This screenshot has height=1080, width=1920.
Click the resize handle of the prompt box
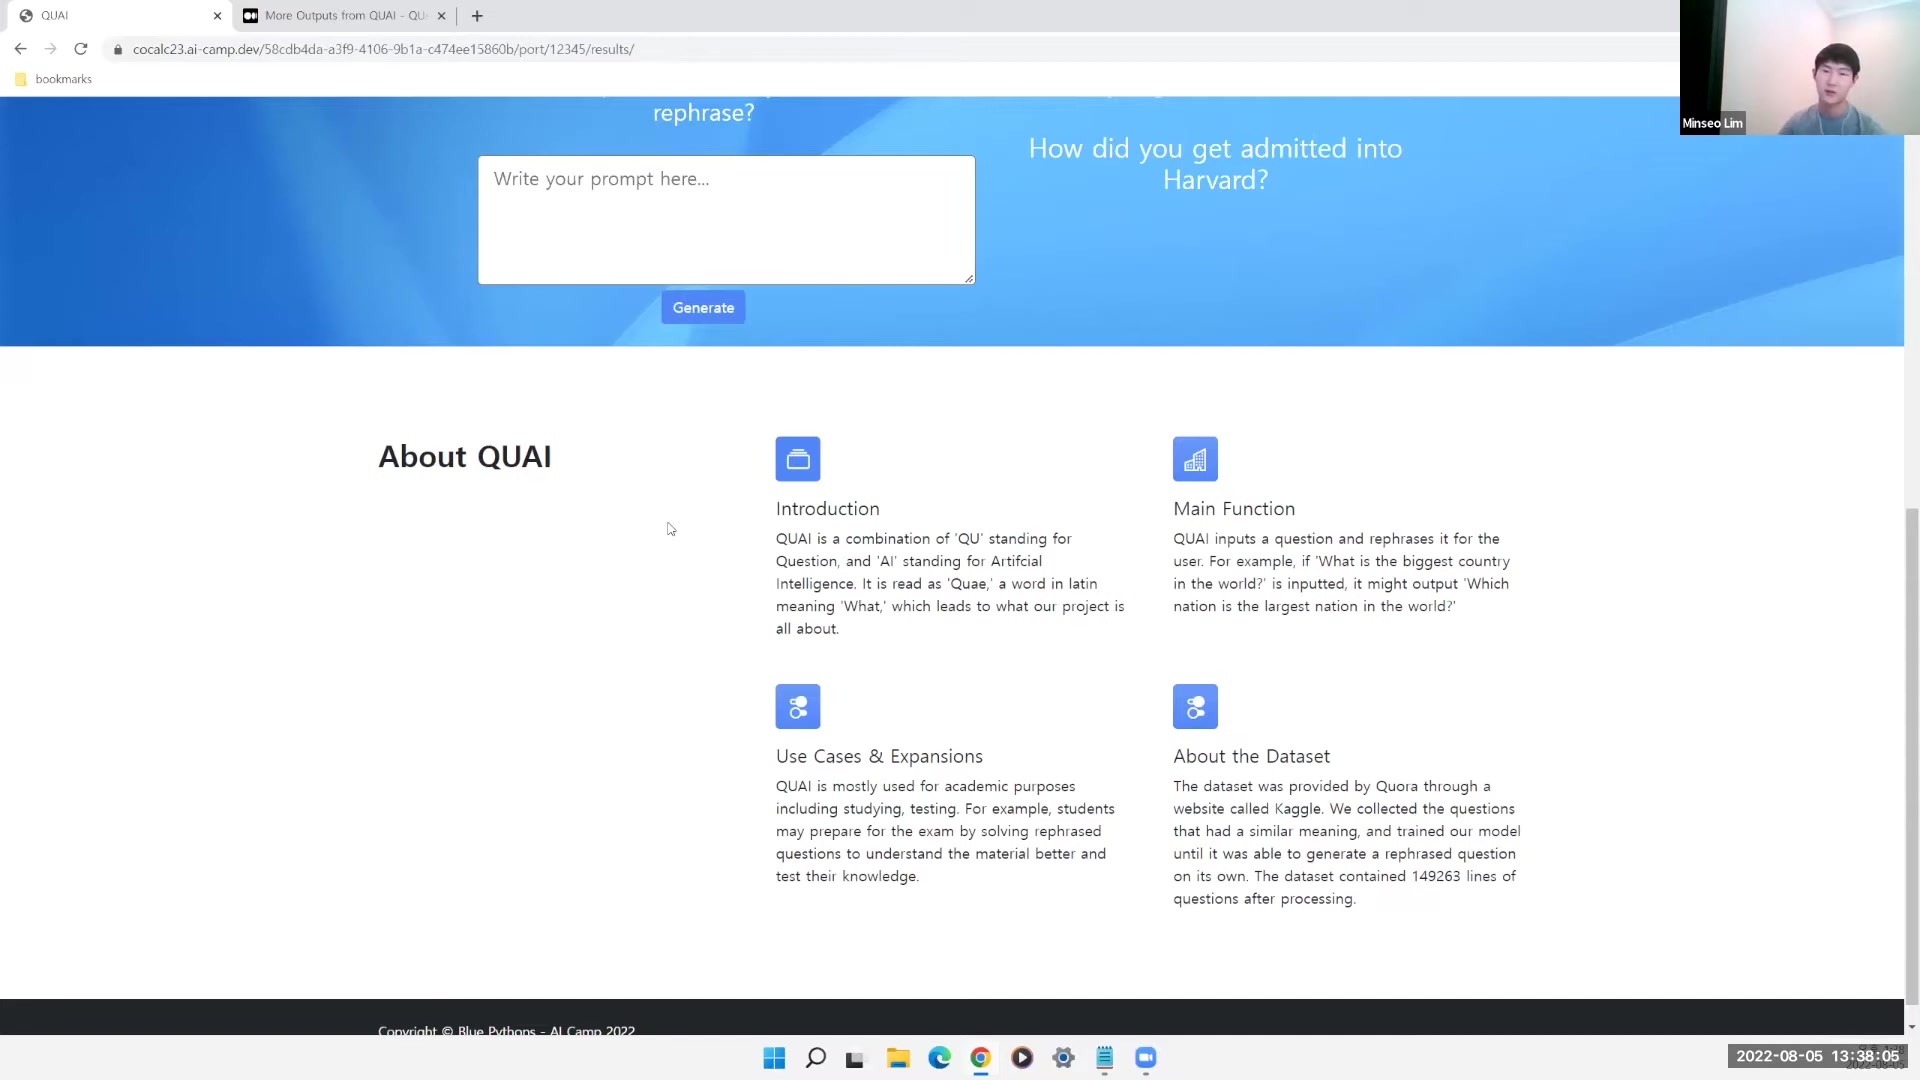969,278
